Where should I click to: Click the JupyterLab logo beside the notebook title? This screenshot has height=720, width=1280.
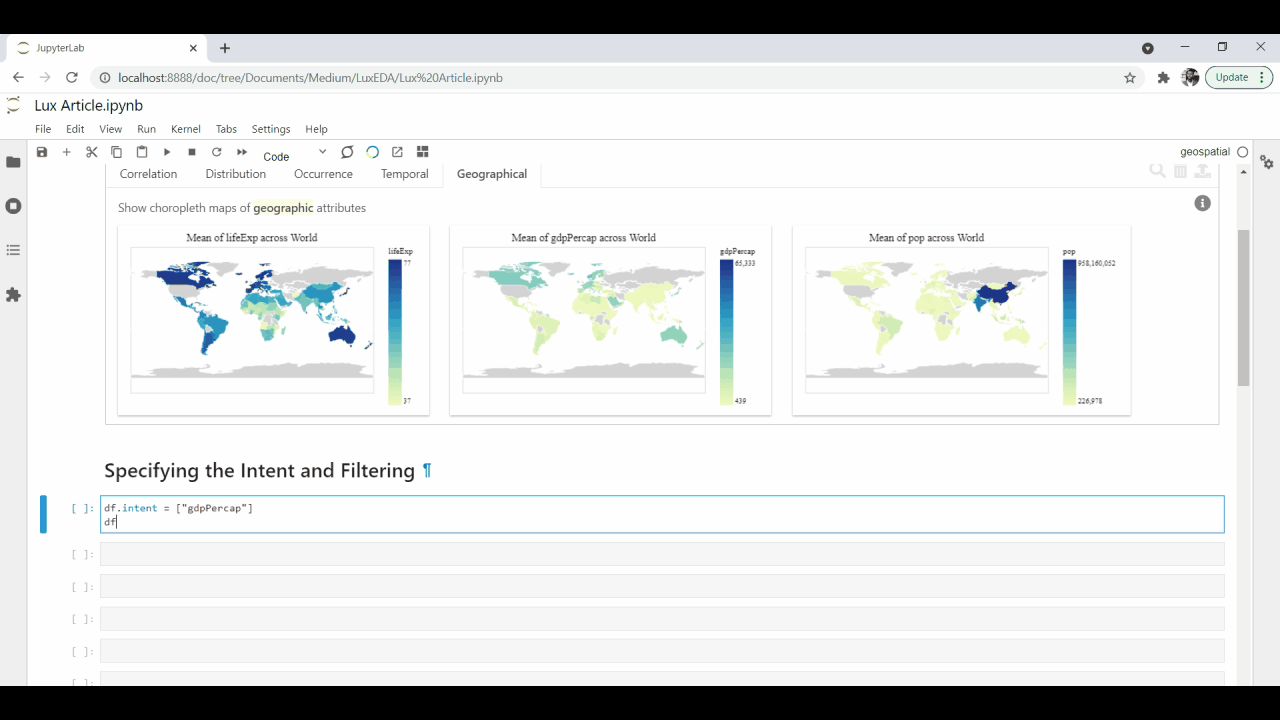pyautogui.click(x=13, y=105)
